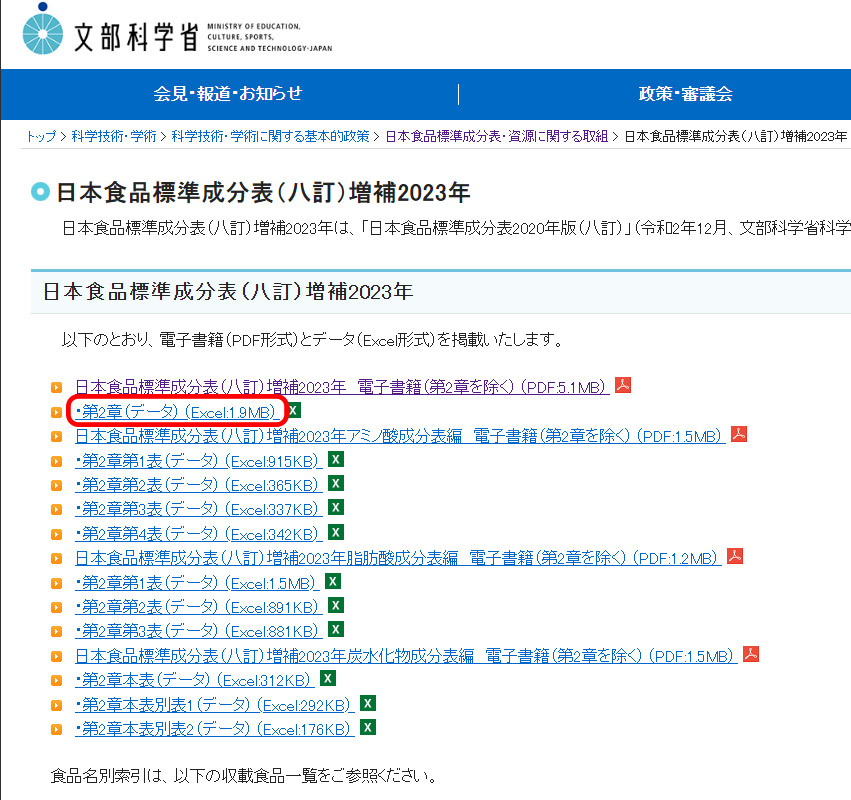Download 第2章第1表 Excel 915KB link
Viewport: 851px width, 800px height.
[x=199, y=461]
